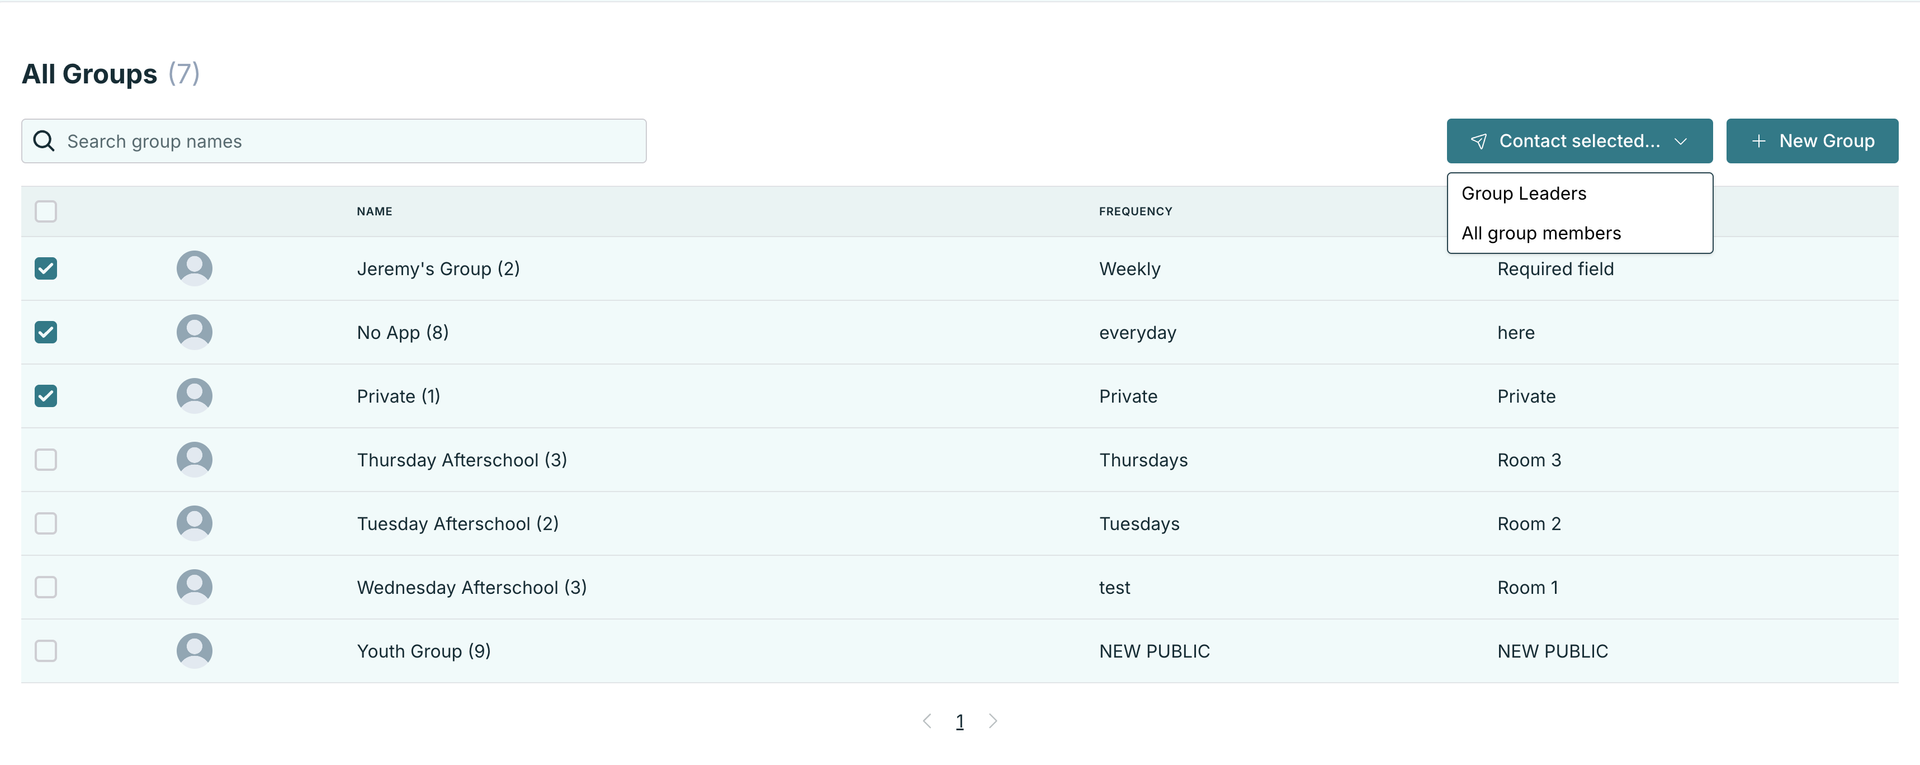The height and width of the screenshot is (765, 1920).
Task: Check the Thursday Afterschool checkbox
Action: [46, 460]
